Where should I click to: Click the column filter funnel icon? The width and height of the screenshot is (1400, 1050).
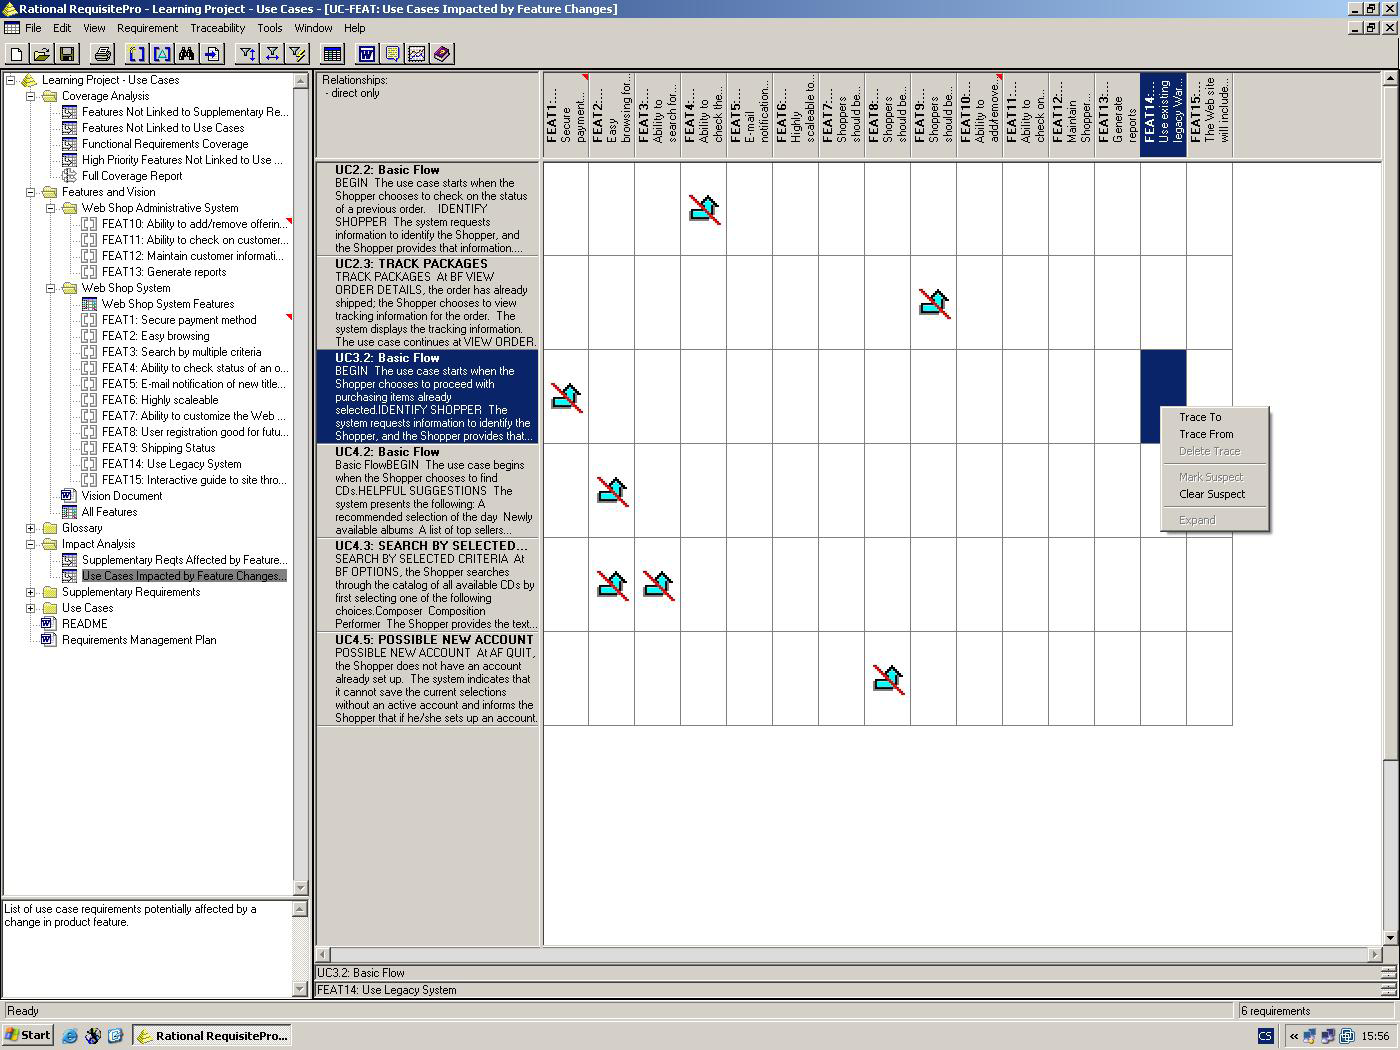coord(272,54)
